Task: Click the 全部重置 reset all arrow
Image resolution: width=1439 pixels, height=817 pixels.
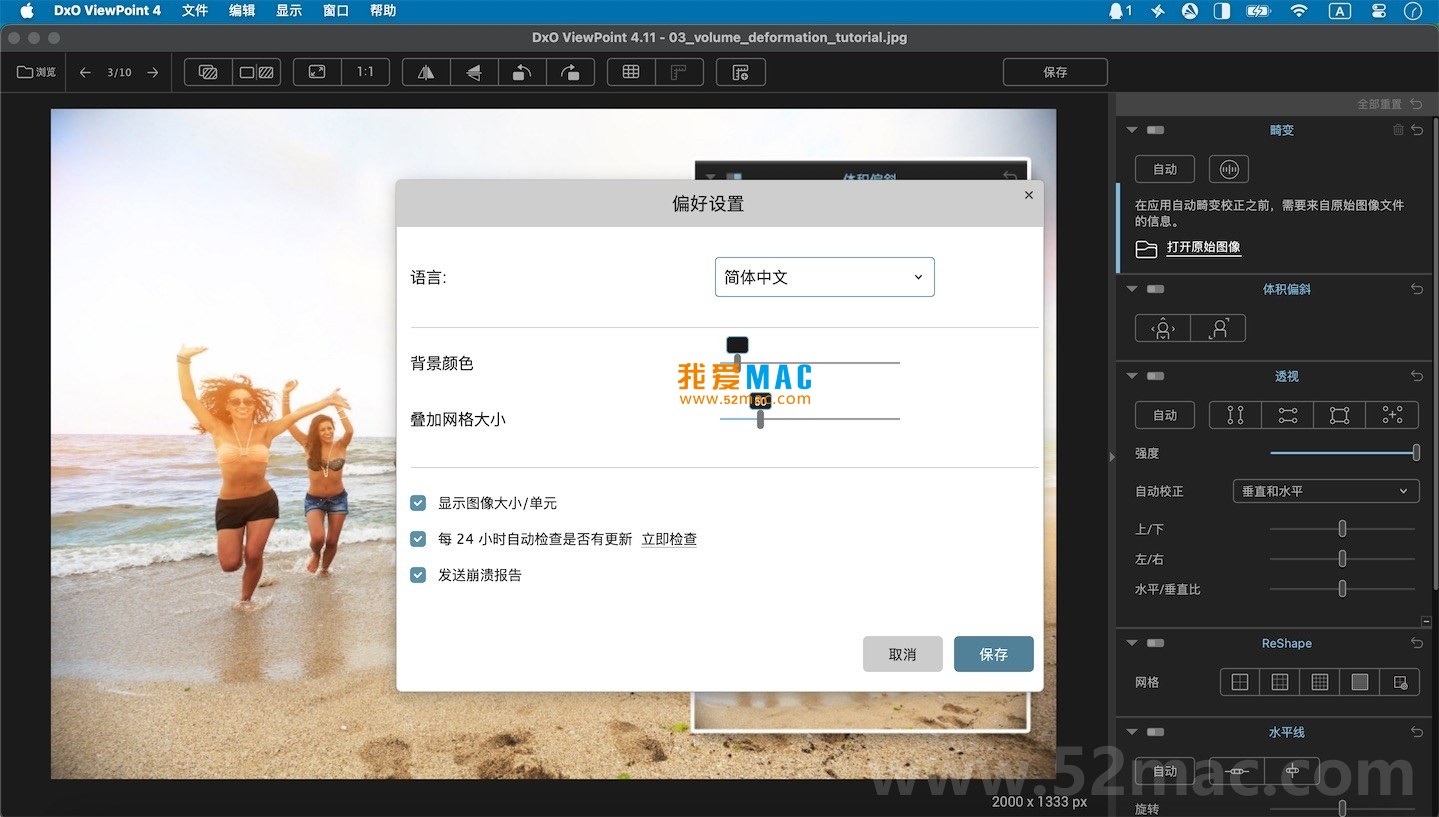Action: click(1416, 104)
